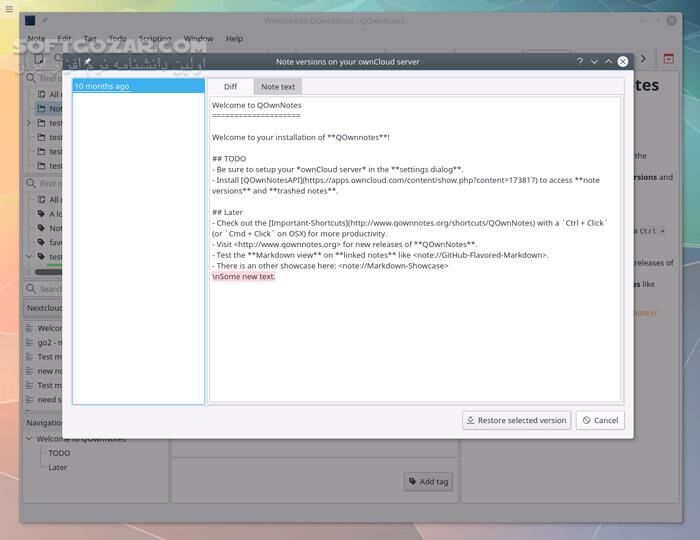Open the "need s" note in notes list
This screenshot has height=540, width=700.
pos(44,399)
